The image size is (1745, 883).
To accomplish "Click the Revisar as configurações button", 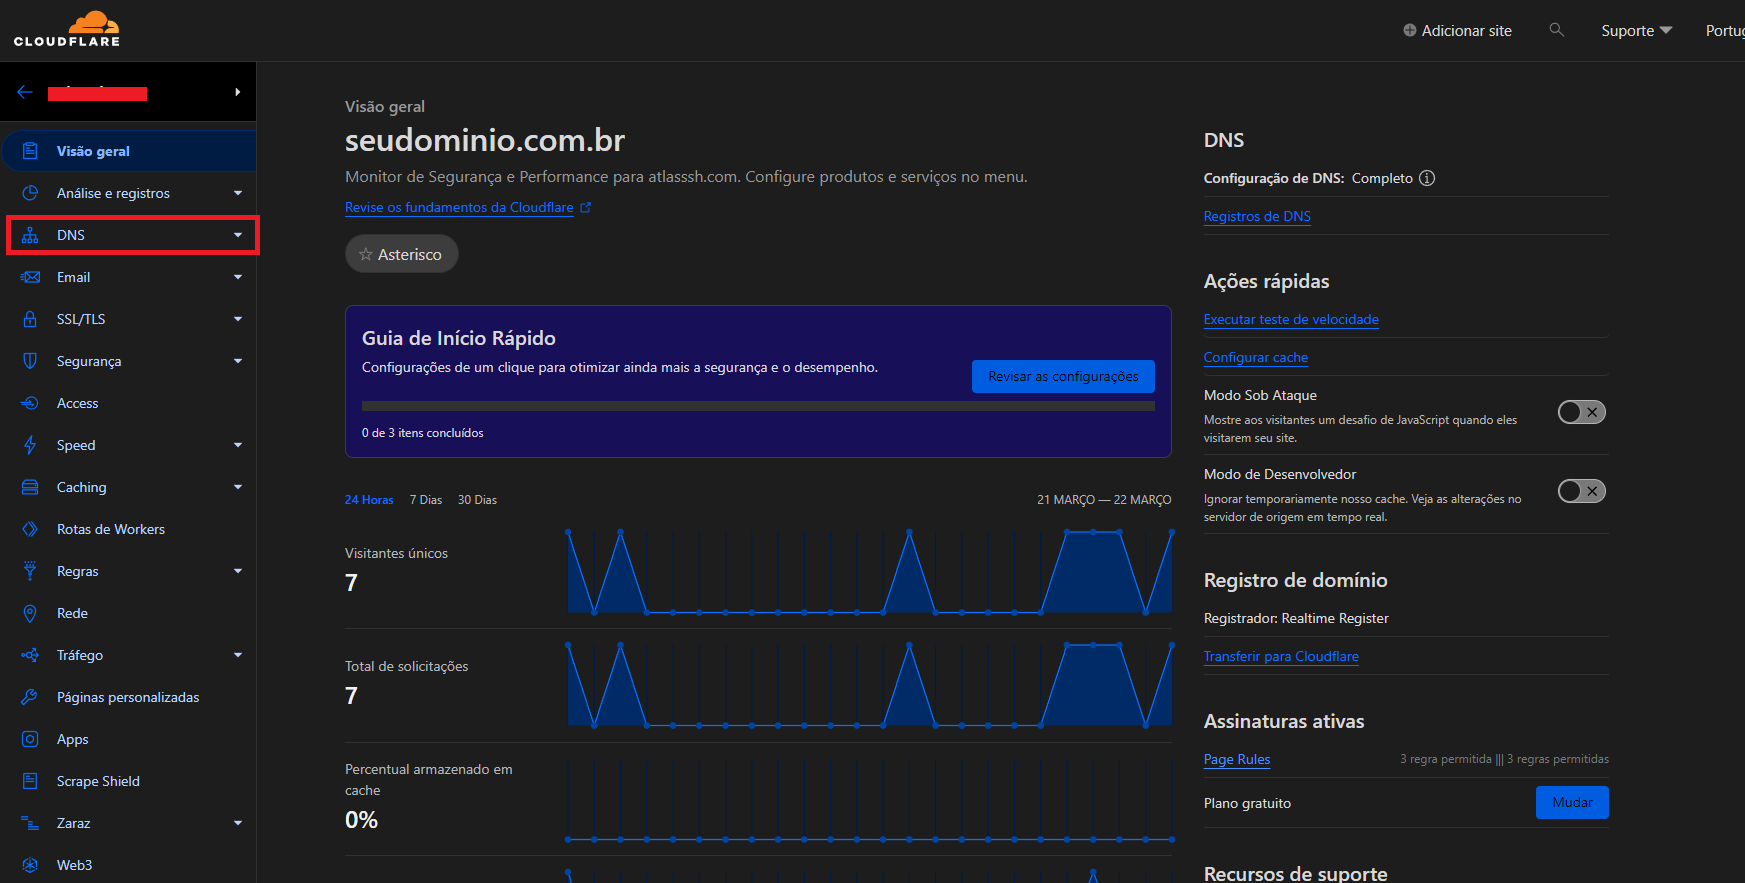I will tap(1063, 376).
